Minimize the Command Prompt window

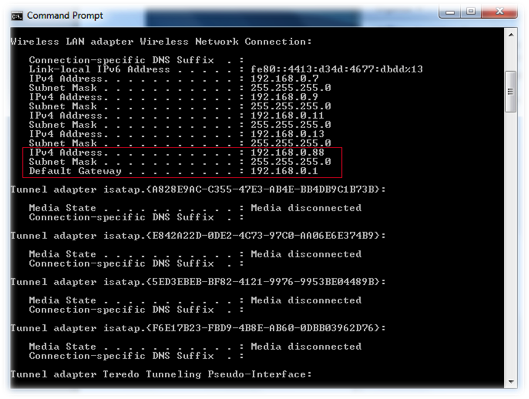coord(450,12)
